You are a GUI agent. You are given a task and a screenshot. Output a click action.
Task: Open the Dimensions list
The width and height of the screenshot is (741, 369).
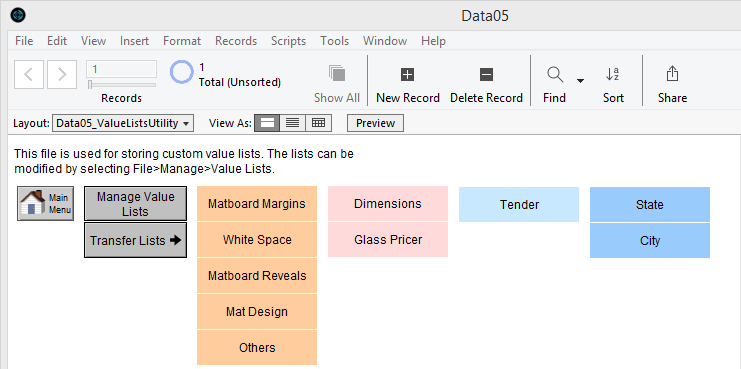tap(388, 204)
